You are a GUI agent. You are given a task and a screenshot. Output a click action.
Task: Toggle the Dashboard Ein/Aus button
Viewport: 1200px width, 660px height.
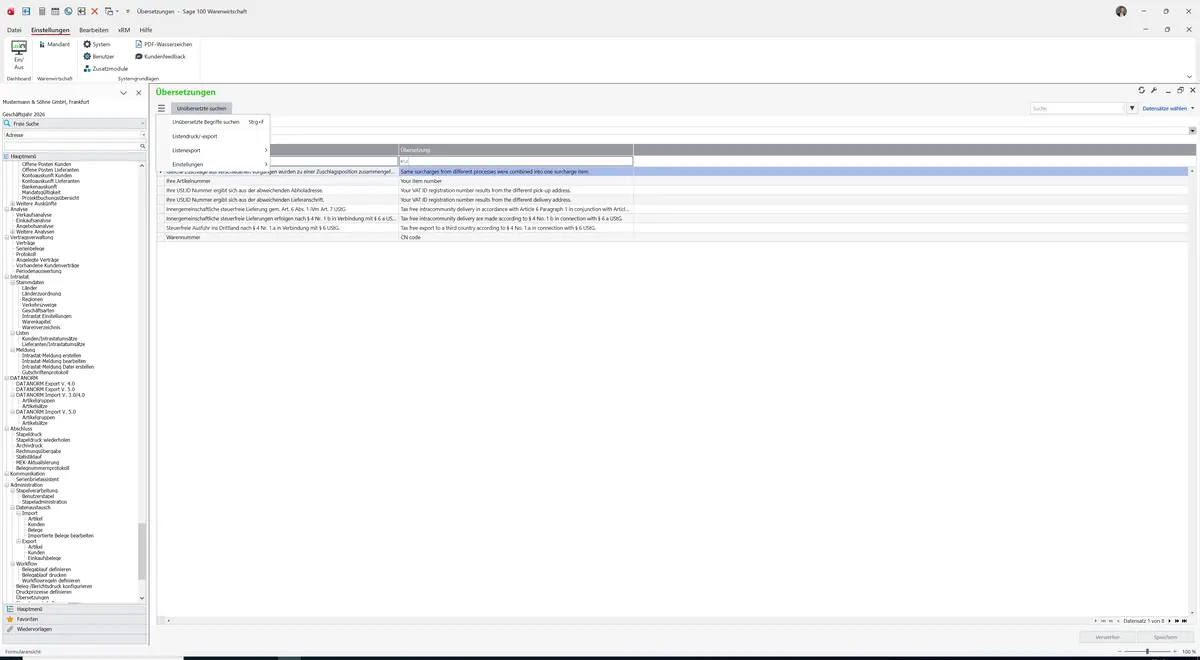point(19,54)
